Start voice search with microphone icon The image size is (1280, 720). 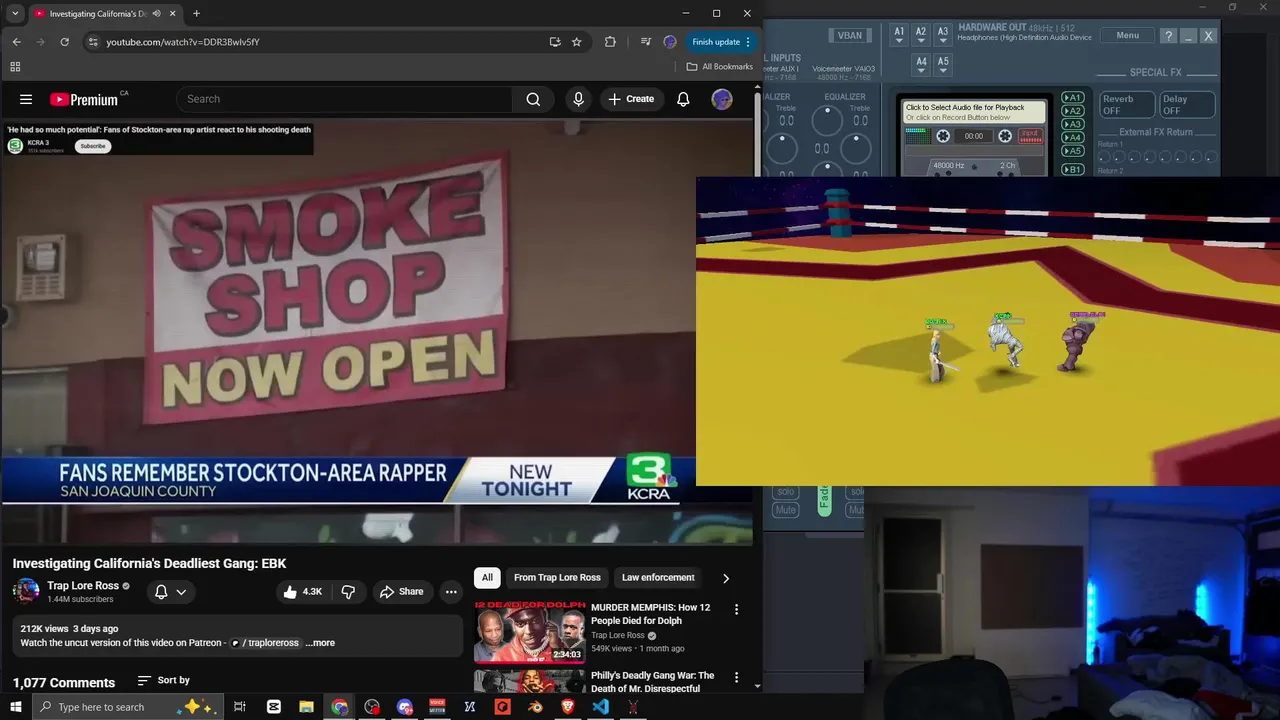pyautogui.click(x=578, y=99)
